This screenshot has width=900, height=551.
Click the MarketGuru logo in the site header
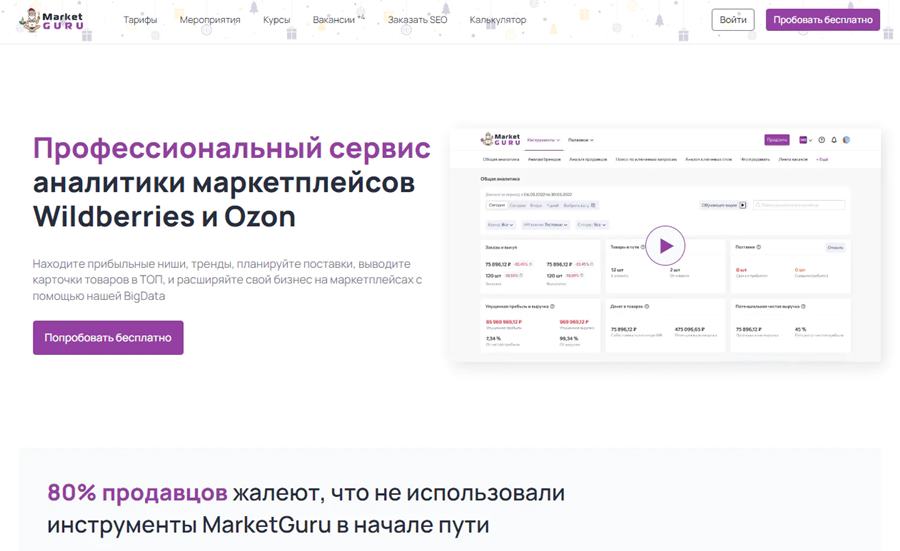point(52,20)
